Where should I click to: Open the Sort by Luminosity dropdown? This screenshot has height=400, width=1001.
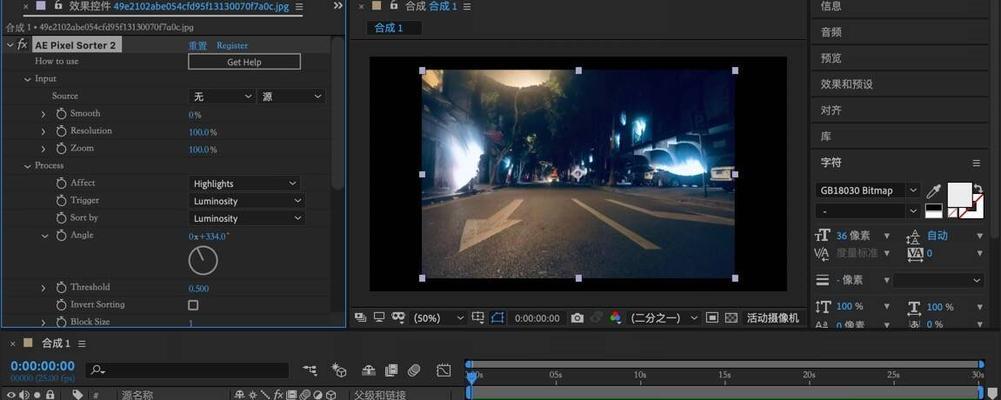click(248, 218)
